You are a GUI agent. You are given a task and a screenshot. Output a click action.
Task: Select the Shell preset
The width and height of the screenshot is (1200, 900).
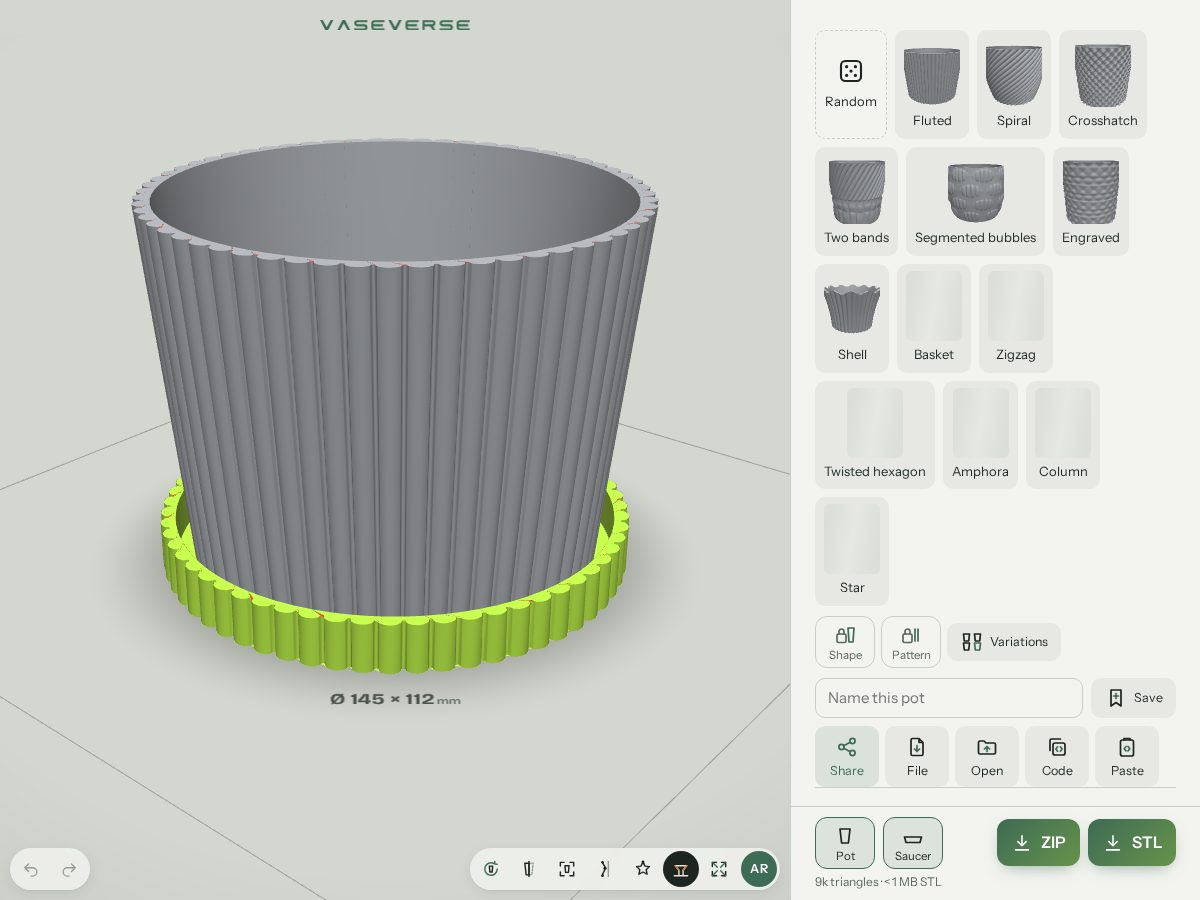(x=852, y=318)
